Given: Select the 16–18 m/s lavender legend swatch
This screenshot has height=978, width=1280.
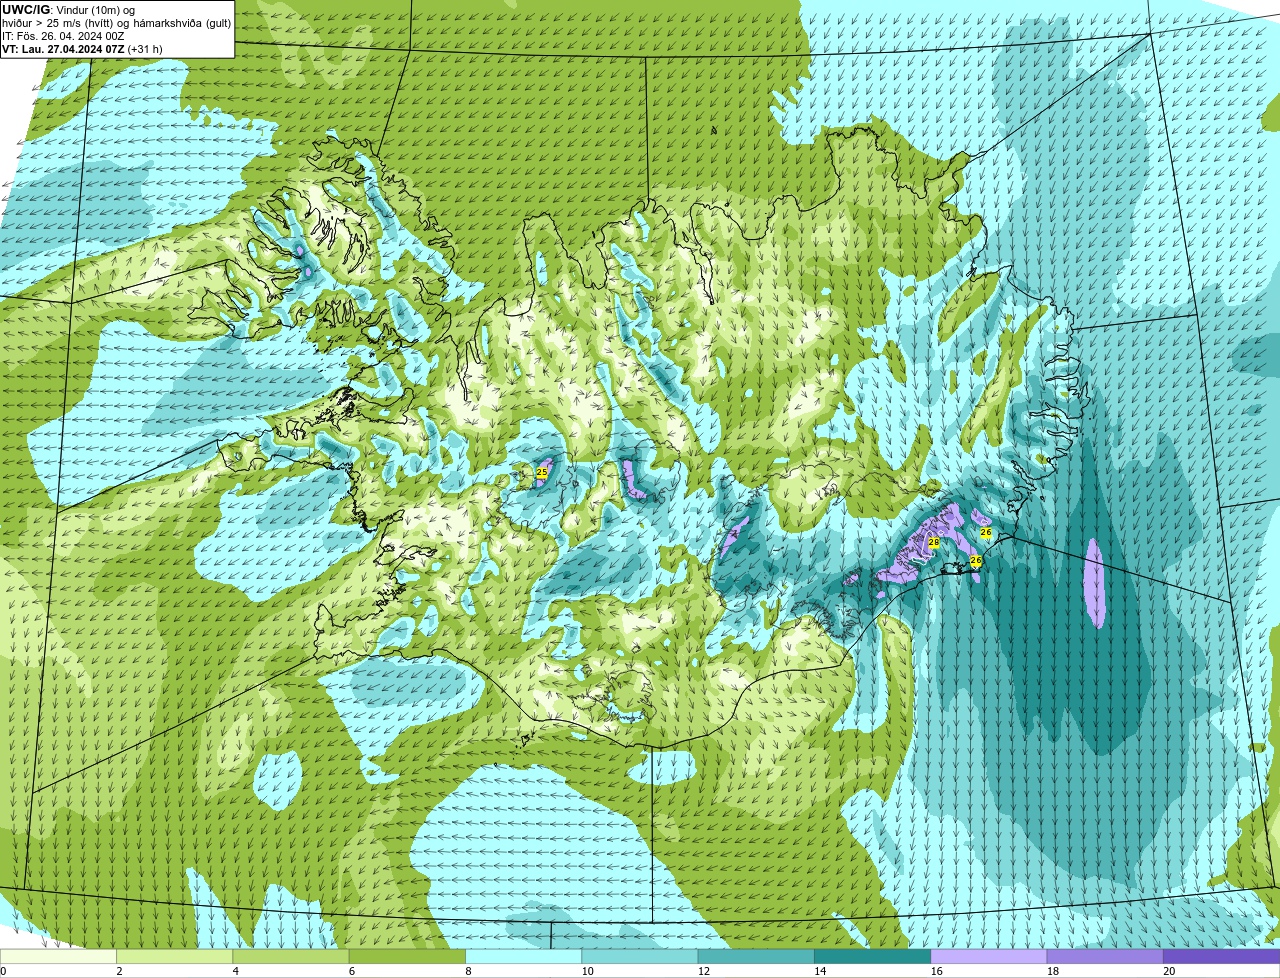Looking at the screenshot, I should click(988, 956).
